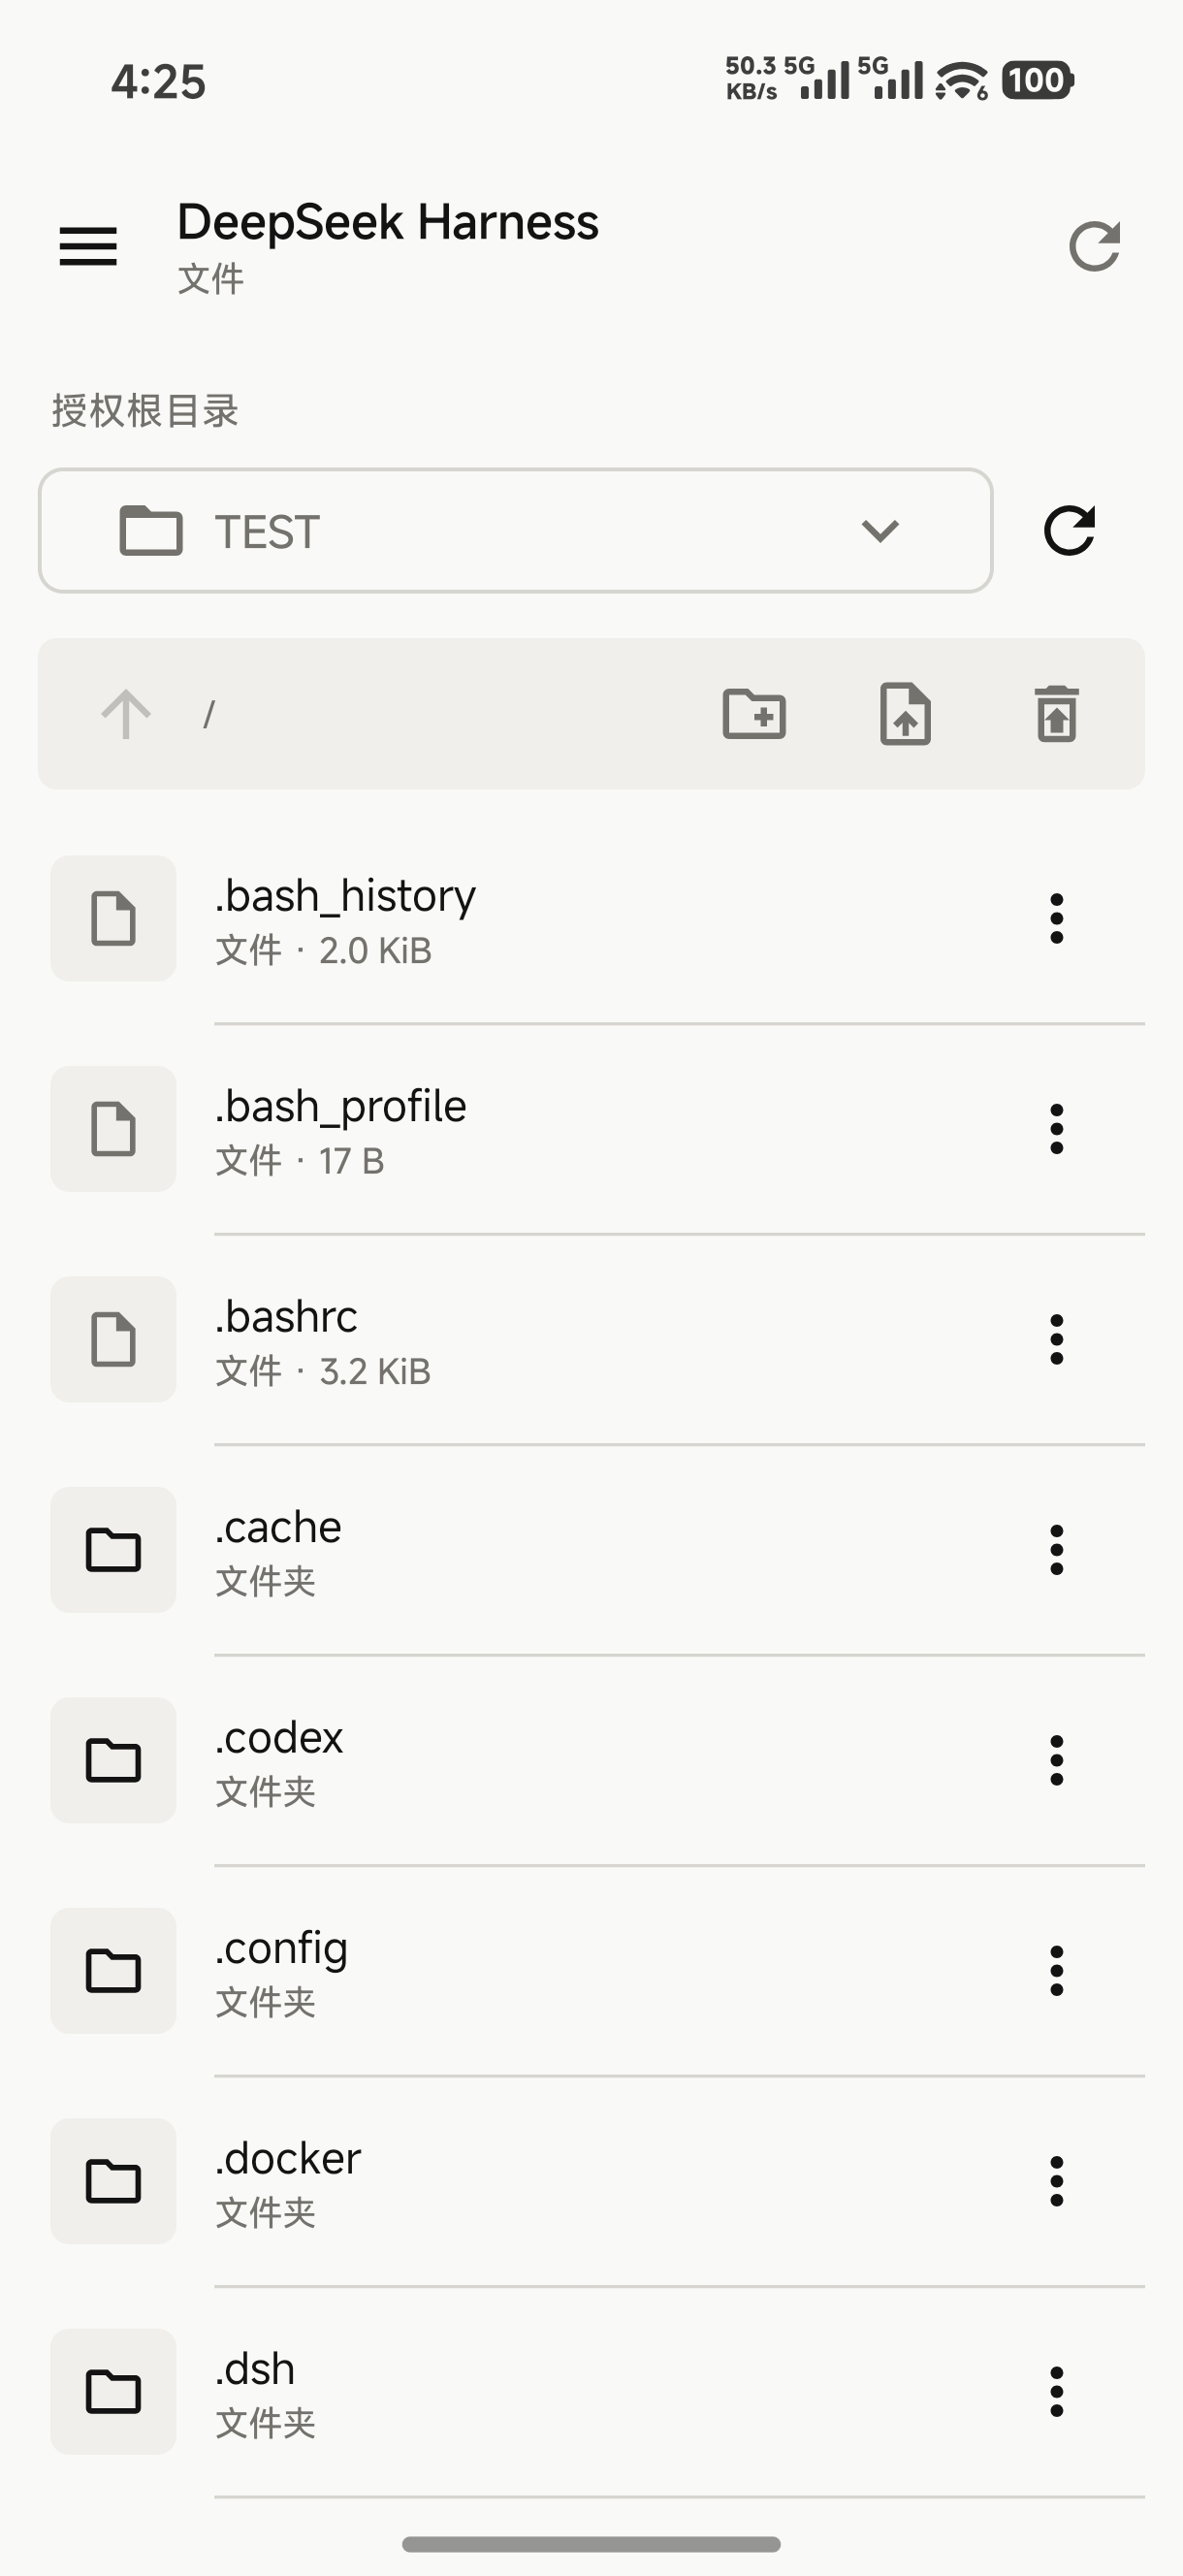Upload a file to this directory
This screenshot has height=2576, width=1183.
905,714
